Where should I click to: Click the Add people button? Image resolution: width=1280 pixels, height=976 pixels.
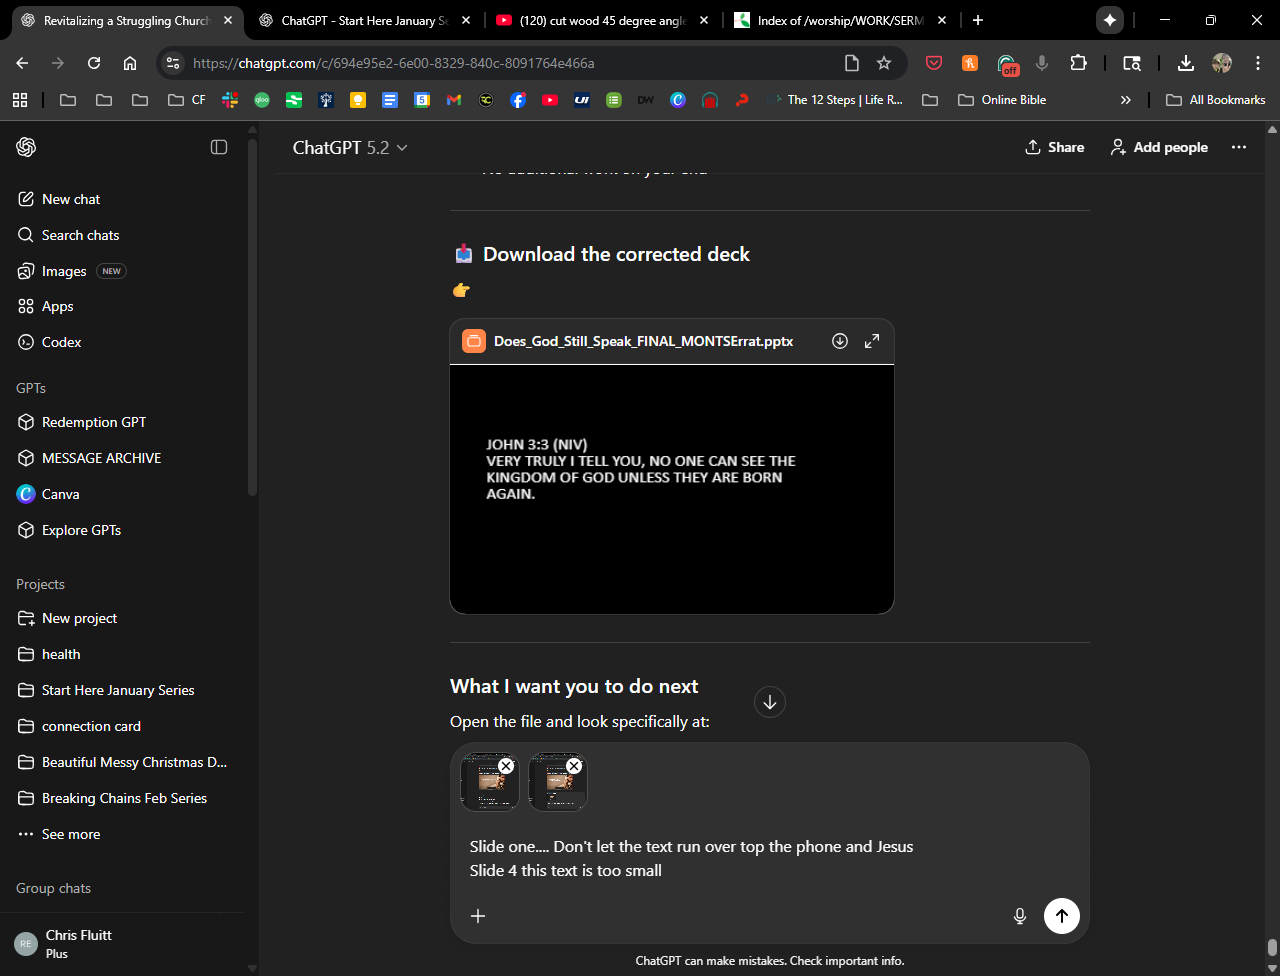click(x=1159, y=147)
